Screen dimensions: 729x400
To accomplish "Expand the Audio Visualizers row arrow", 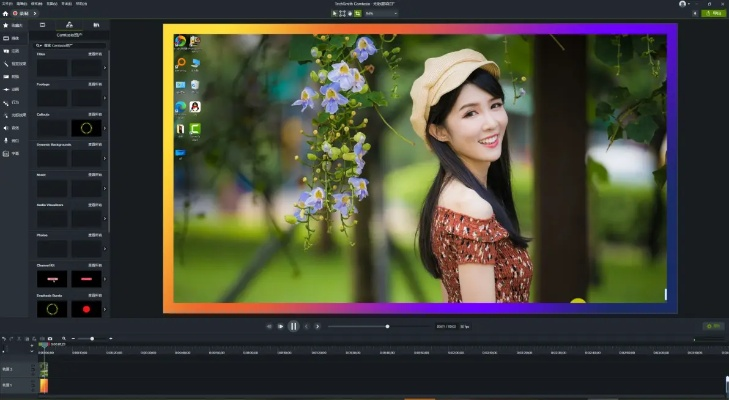I will tap(105, 219).
